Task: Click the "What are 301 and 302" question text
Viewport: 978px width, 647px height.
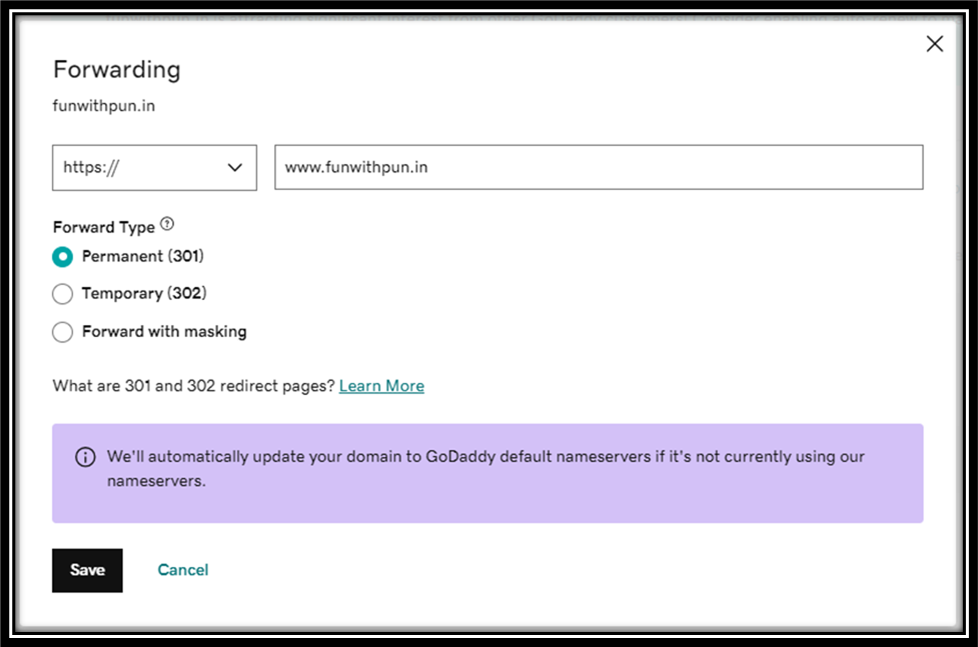Action: pyautogui.click(x=194, y=386)
